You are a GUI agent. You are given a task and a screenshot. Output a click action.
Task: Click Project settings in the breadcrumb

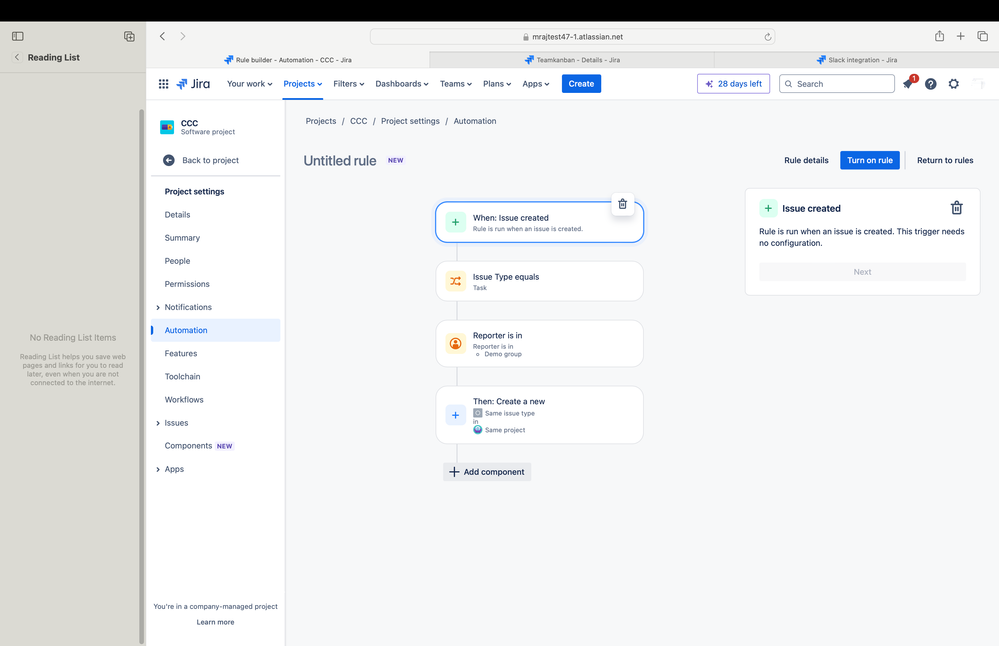410,121
